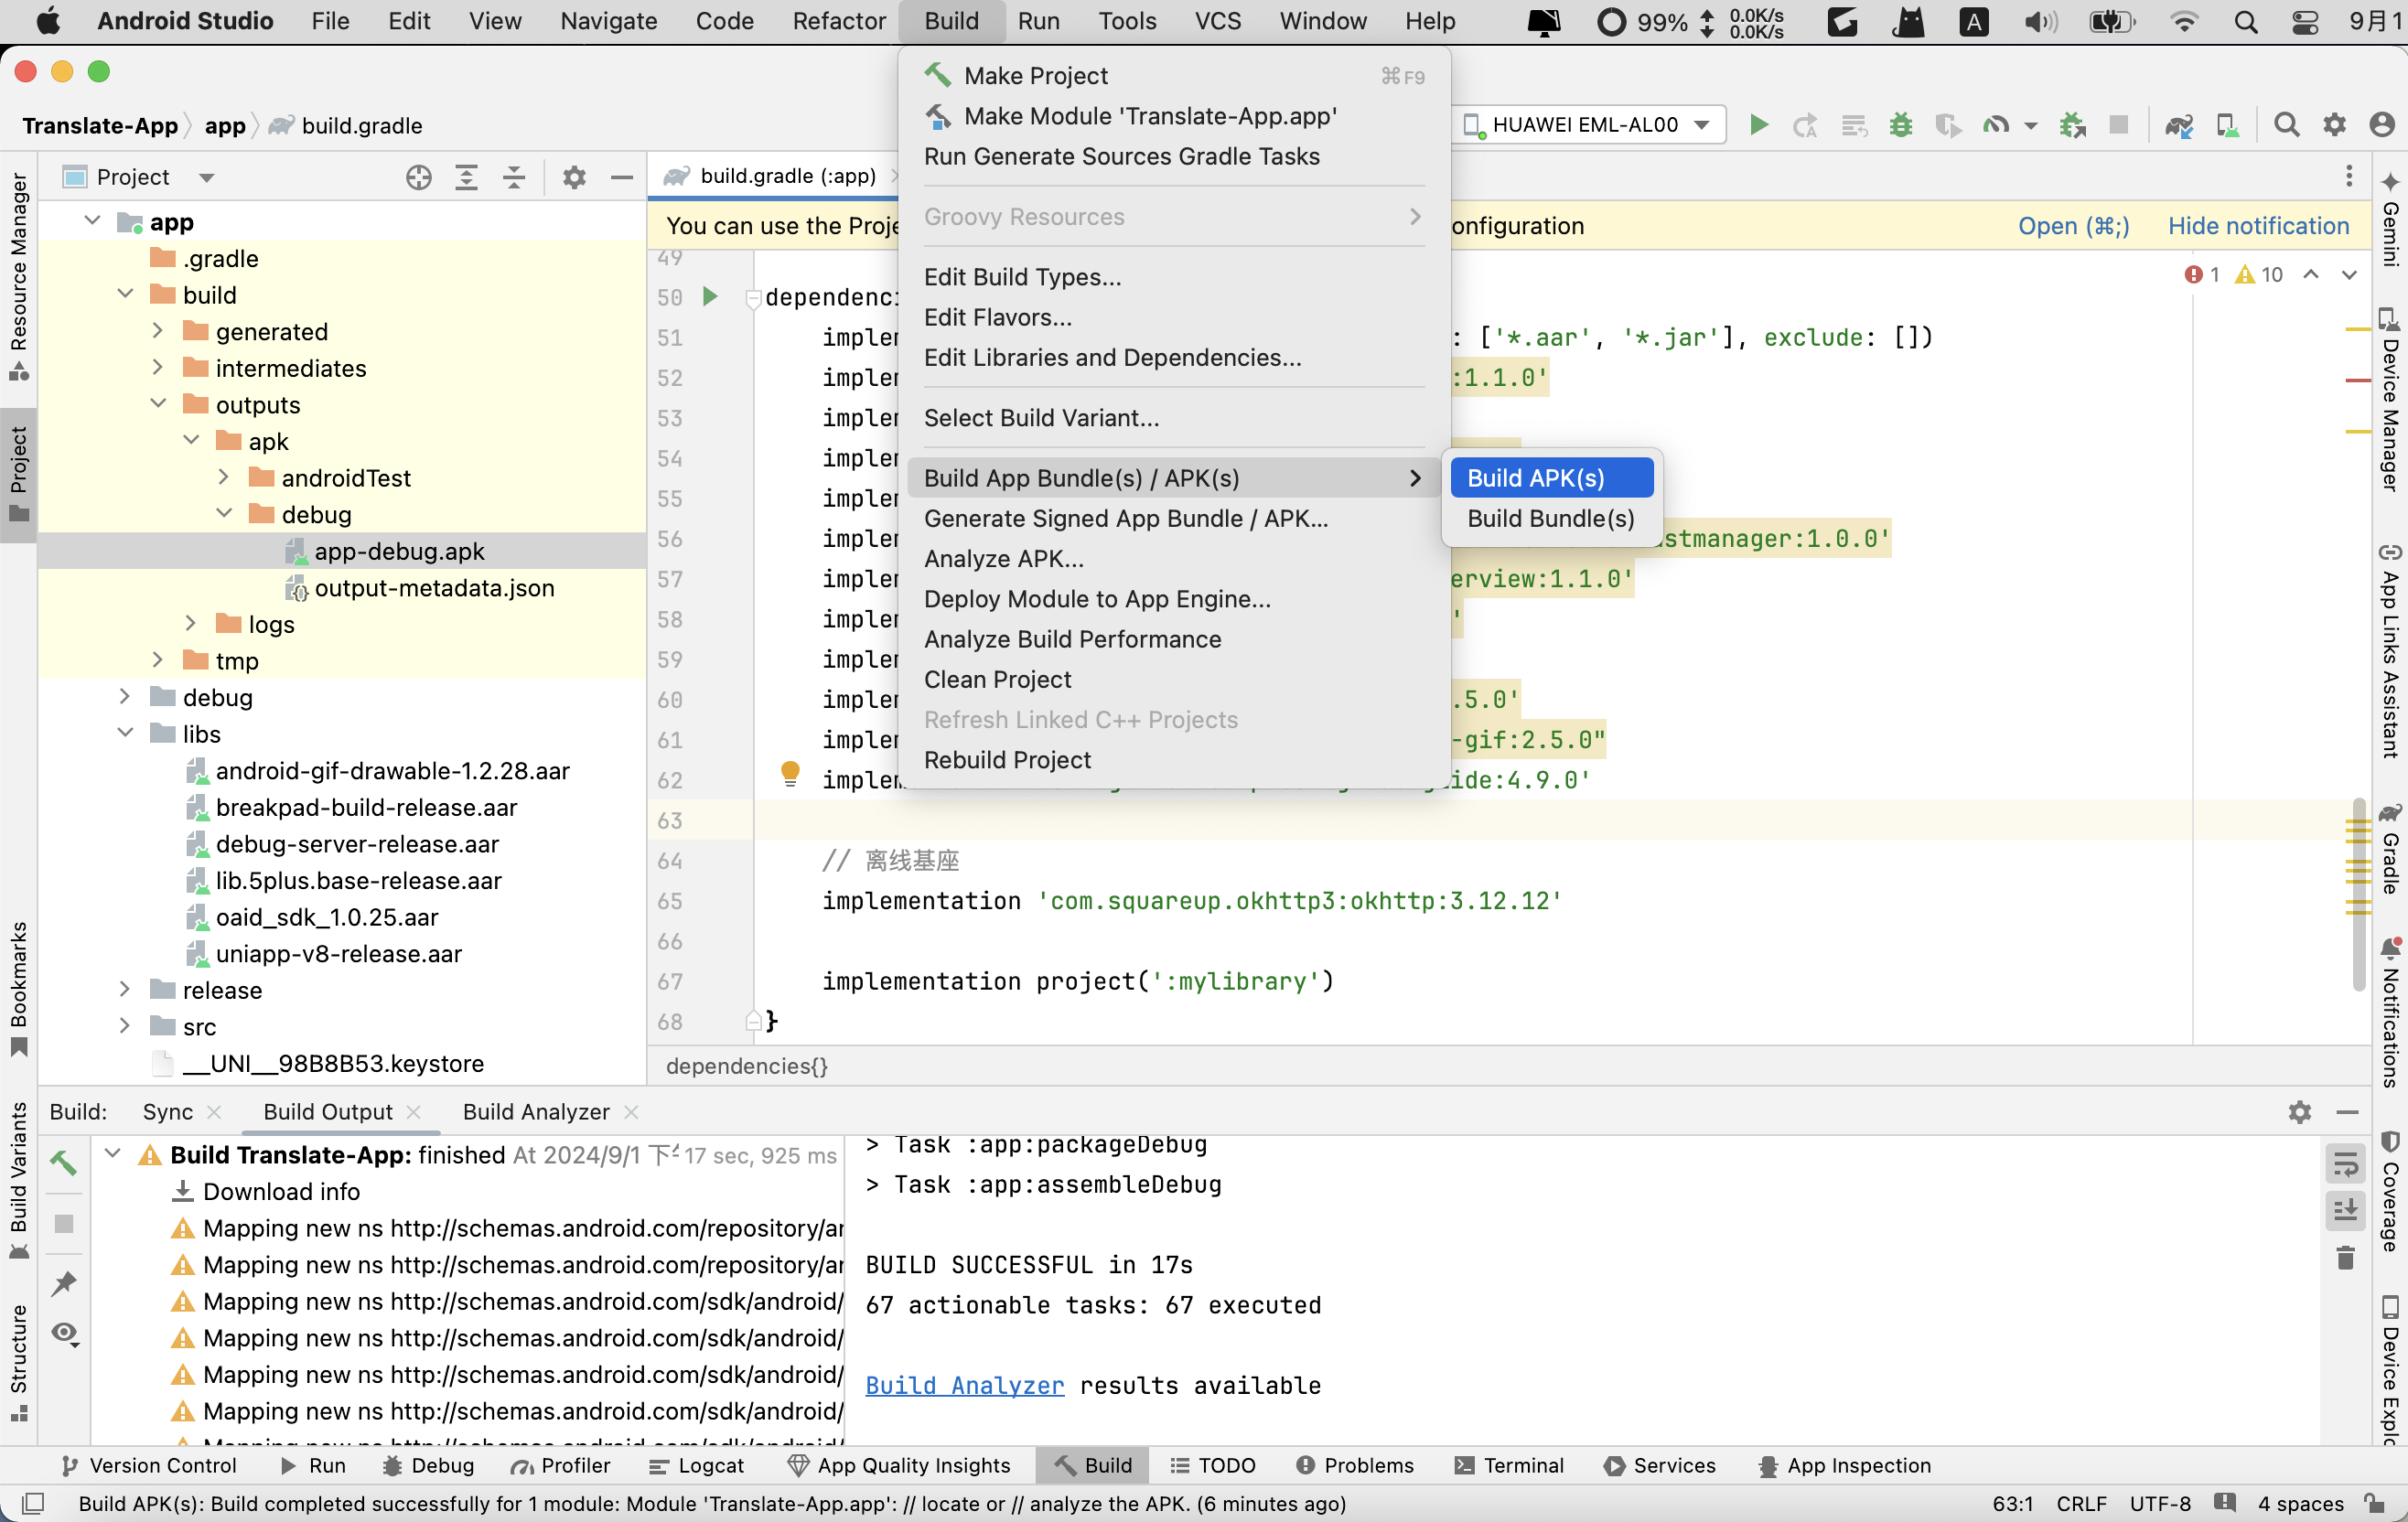Open Version Control tool window
The height and width of the screenshot is (1522, 2408).
[149, 1466]
